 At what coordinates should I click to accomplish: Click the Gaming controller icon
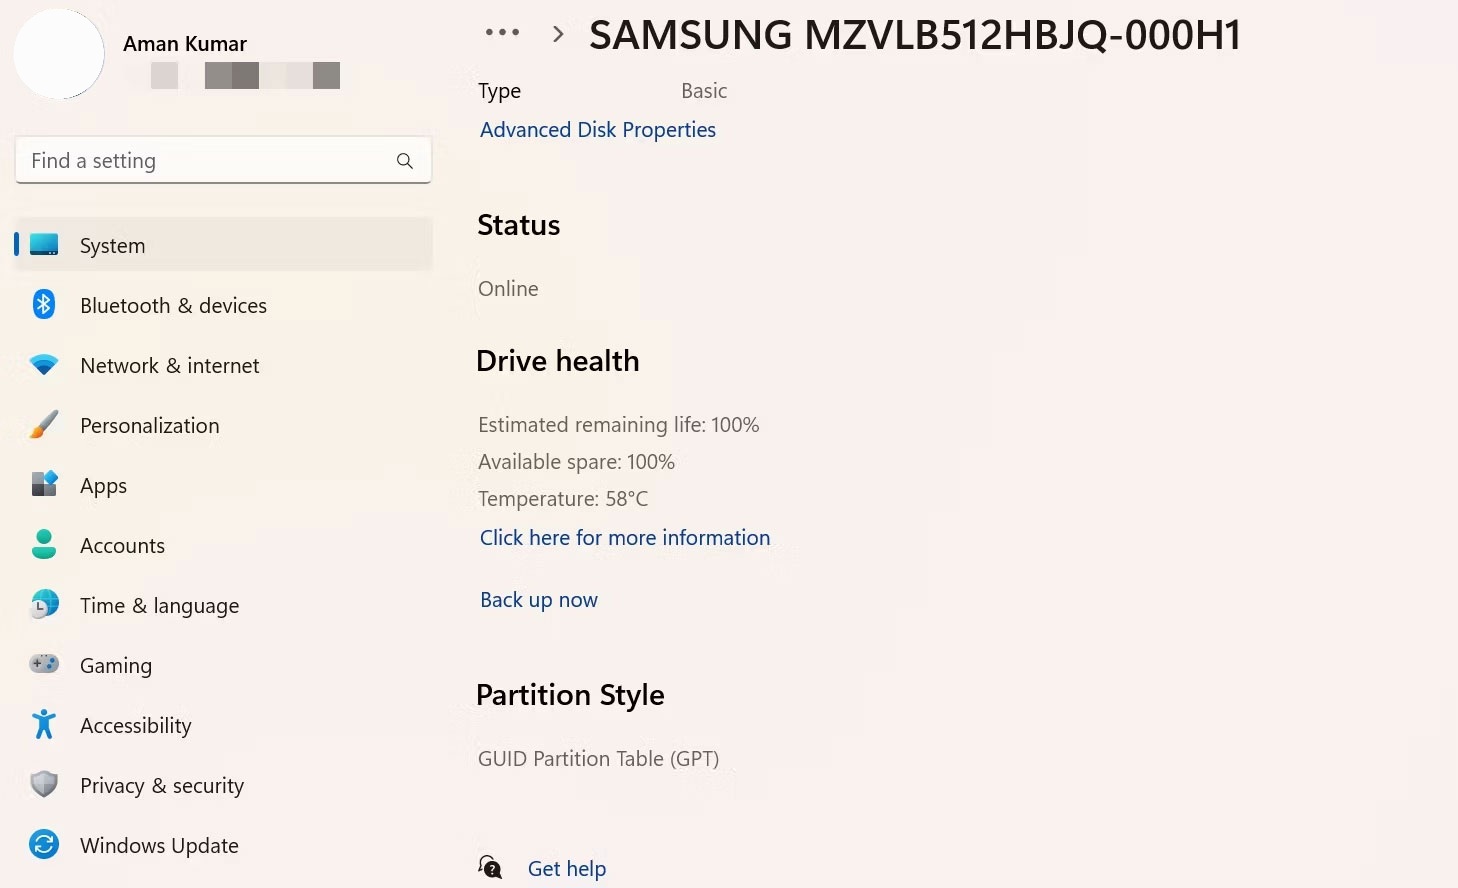(x=44, y=664)
